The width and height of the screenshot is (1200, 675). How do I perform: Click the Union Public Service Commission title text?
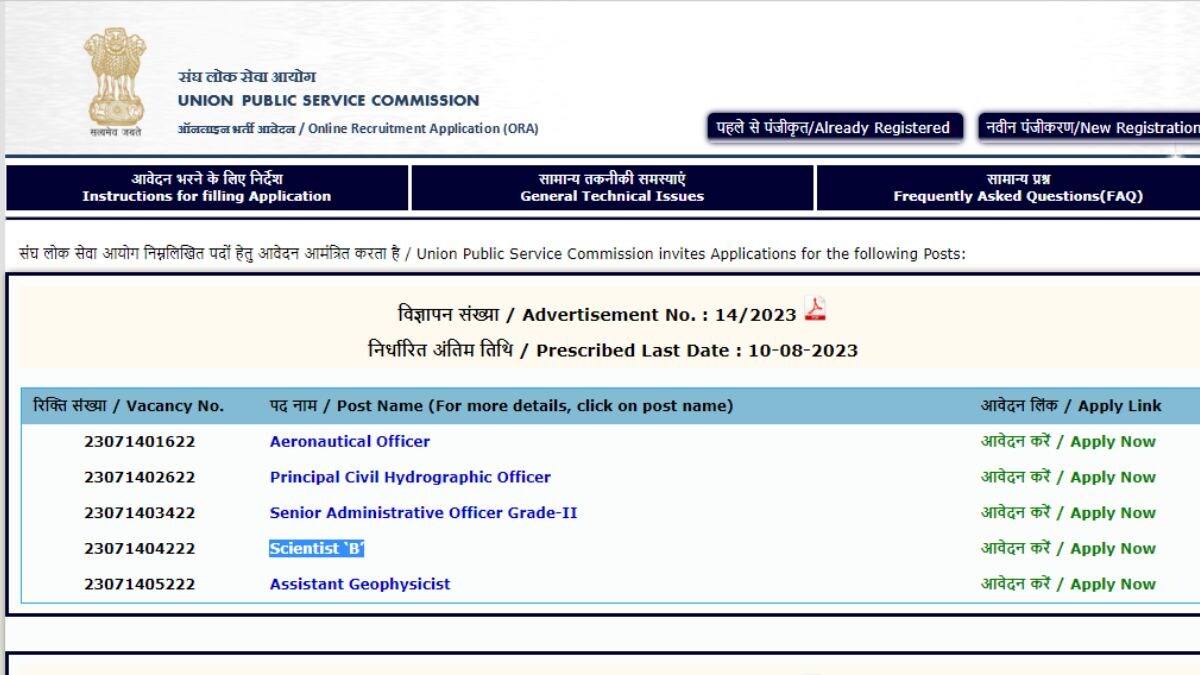(x=328, y=101)
